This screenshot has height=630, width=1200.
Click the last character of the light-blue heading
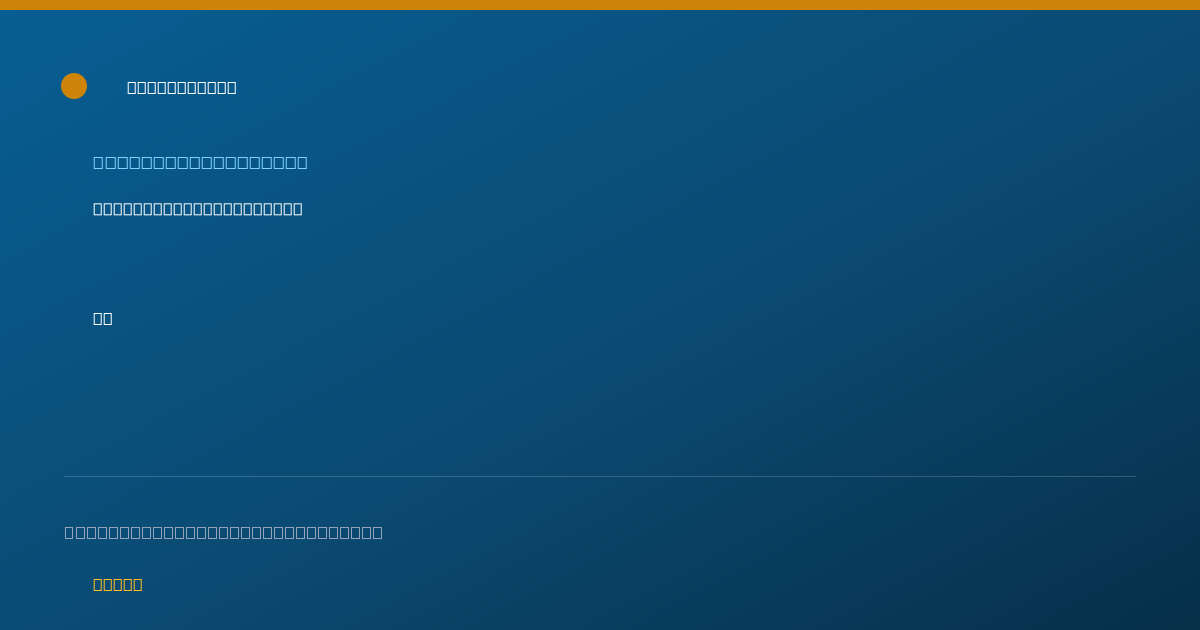pos(302,162)
